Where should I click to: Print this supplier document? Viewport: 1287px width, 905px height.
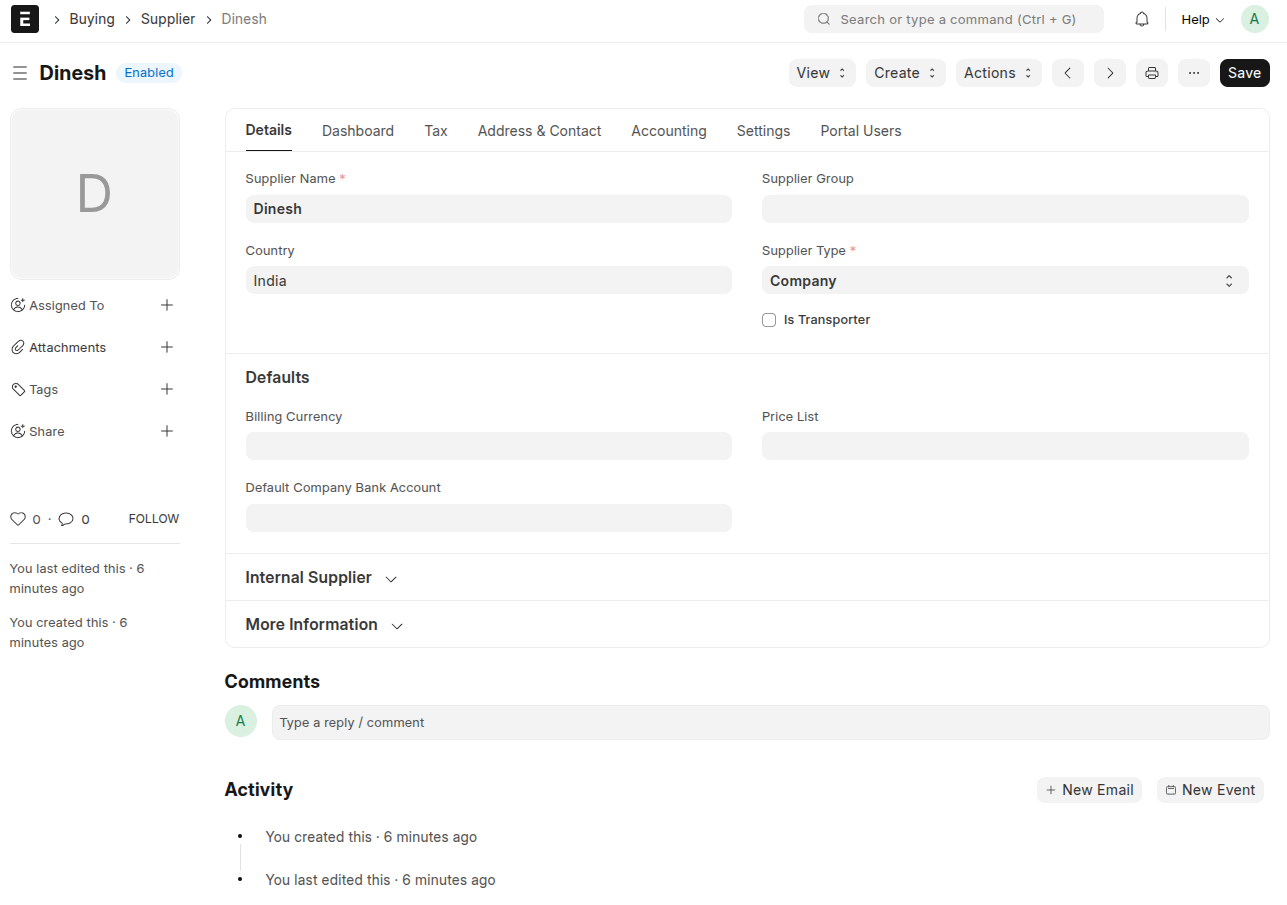point(1152,73)
